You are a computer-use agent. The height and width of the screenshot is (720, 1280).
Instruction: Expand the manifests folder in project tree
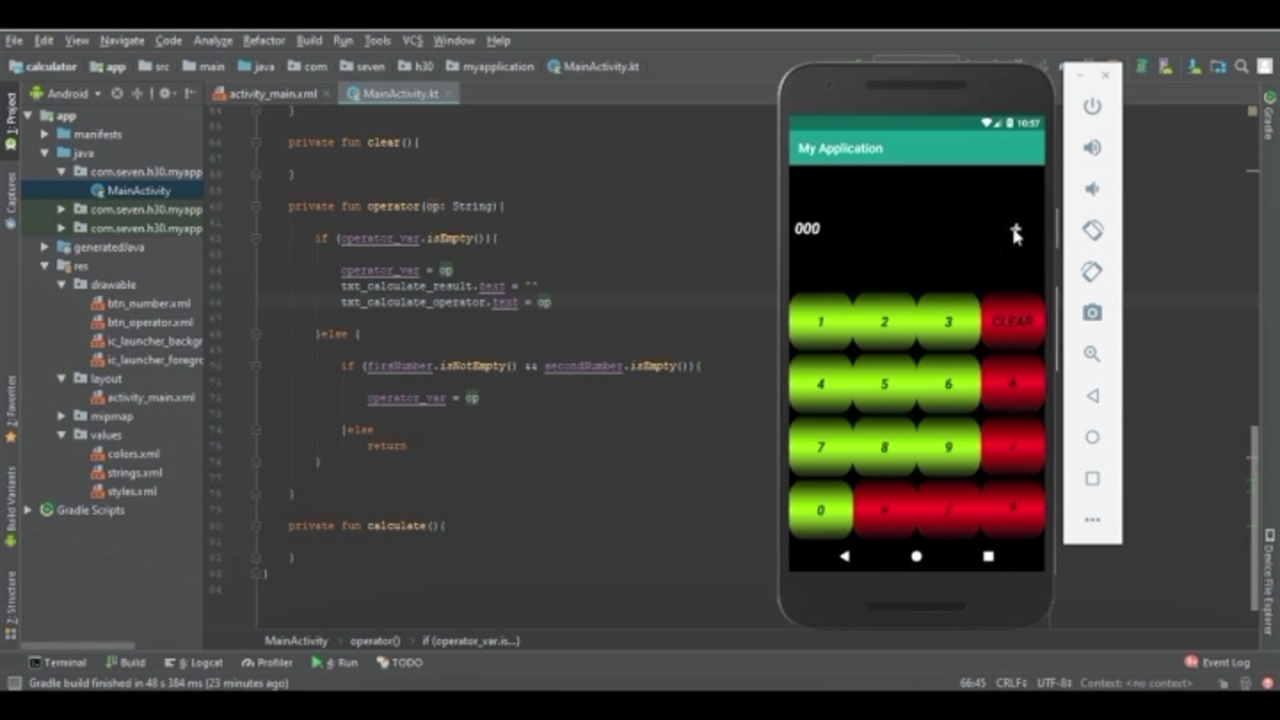tap(45, 134)
